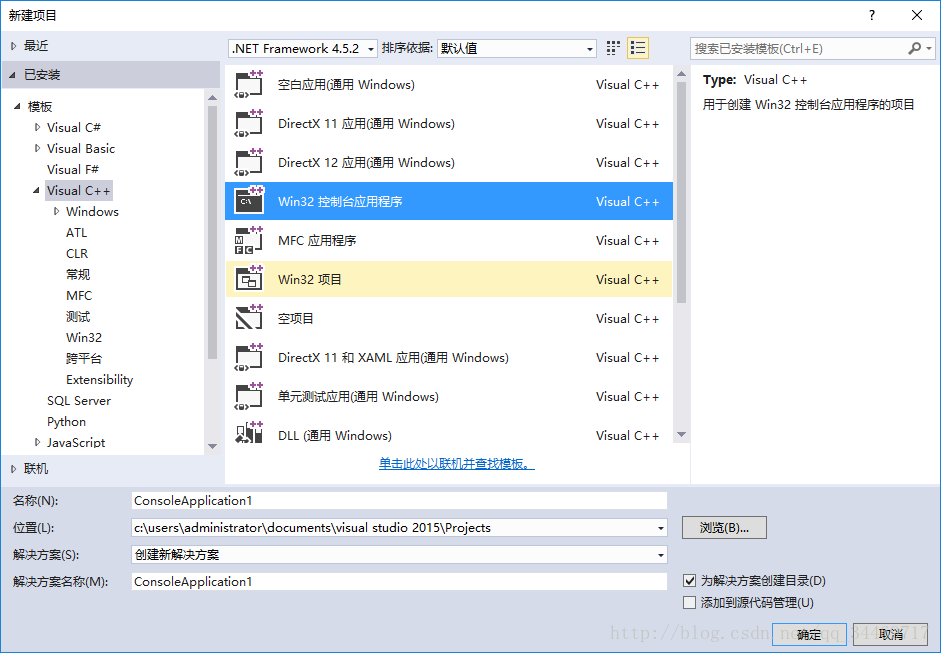941x653 pixels.
Task: Click 取消 to cancel the dialog
Action: click(x=891, y=634)
